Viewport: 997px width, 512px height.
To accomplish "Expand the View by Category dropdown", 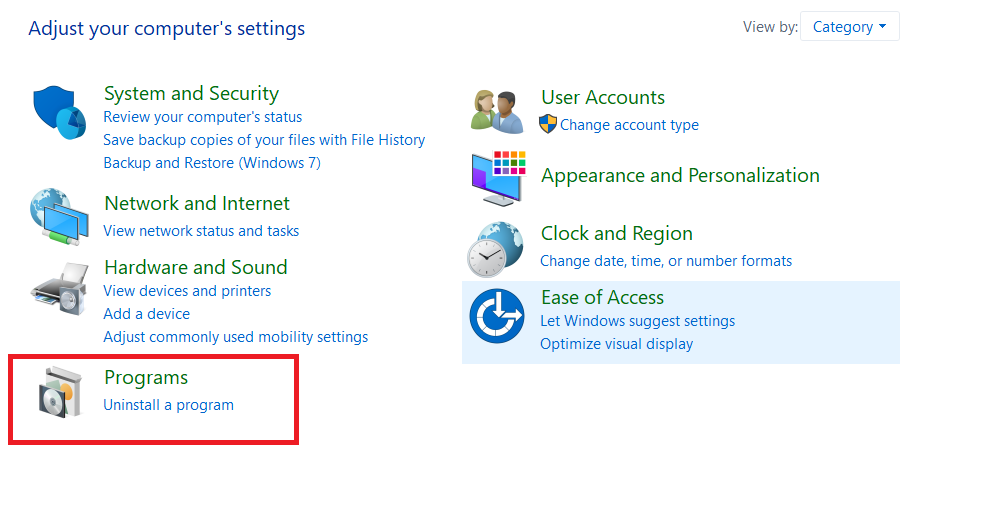I will click(x=849, y=27).
